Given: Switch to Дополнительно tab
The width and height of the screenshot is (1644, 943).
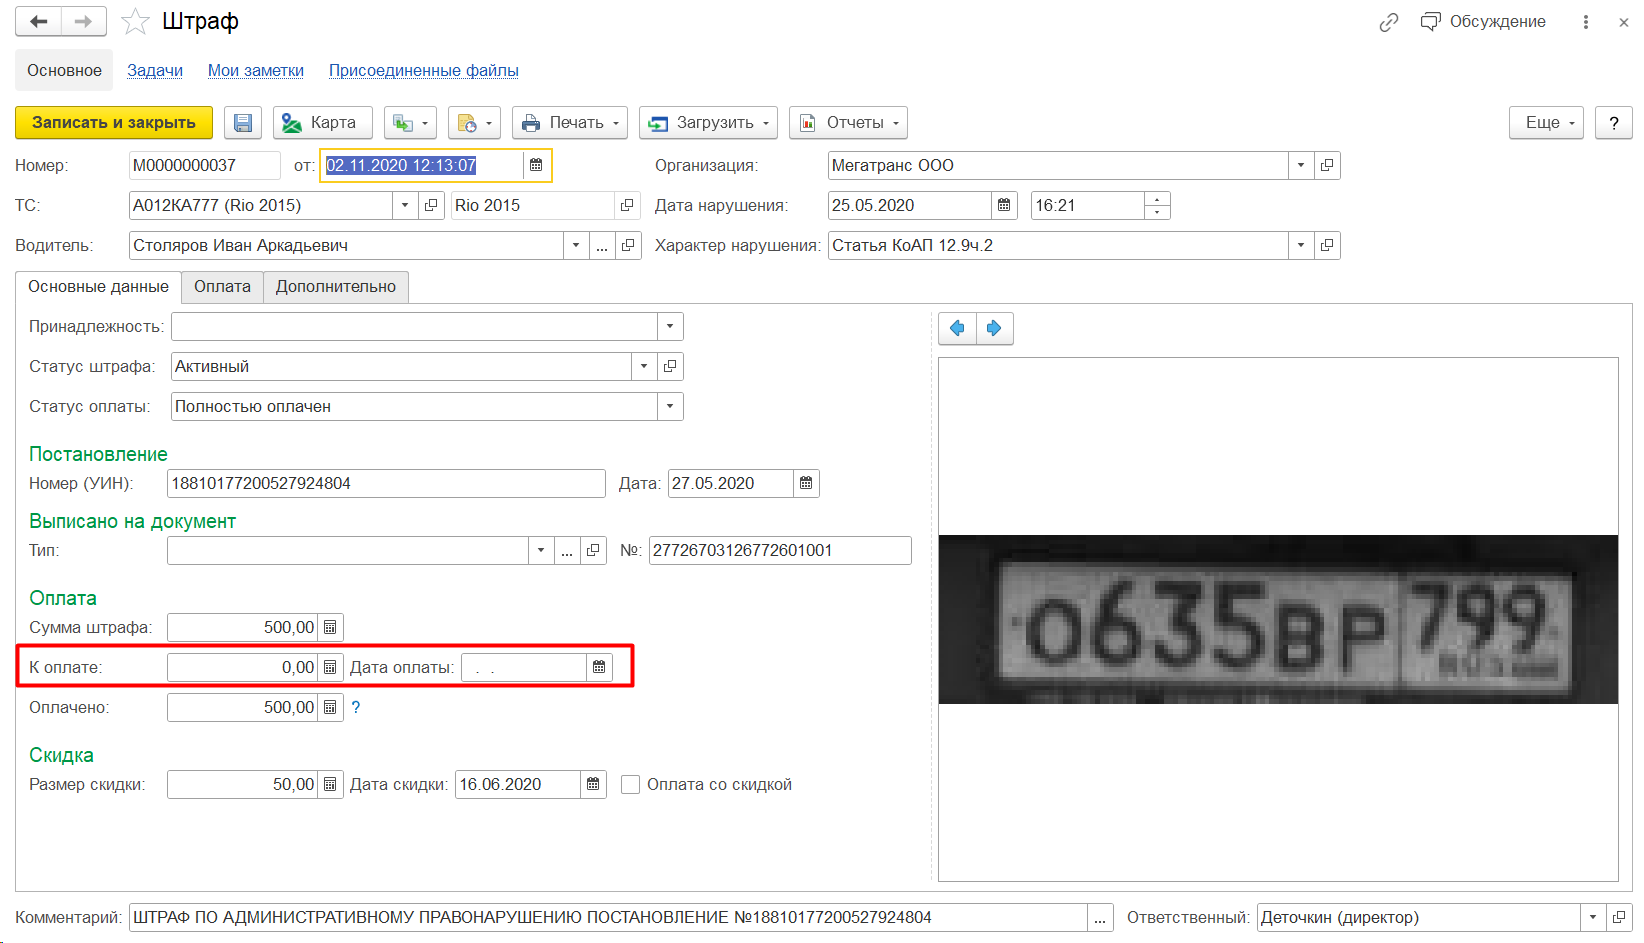Looking at the screenshot, I should click(x=336, y=287).
